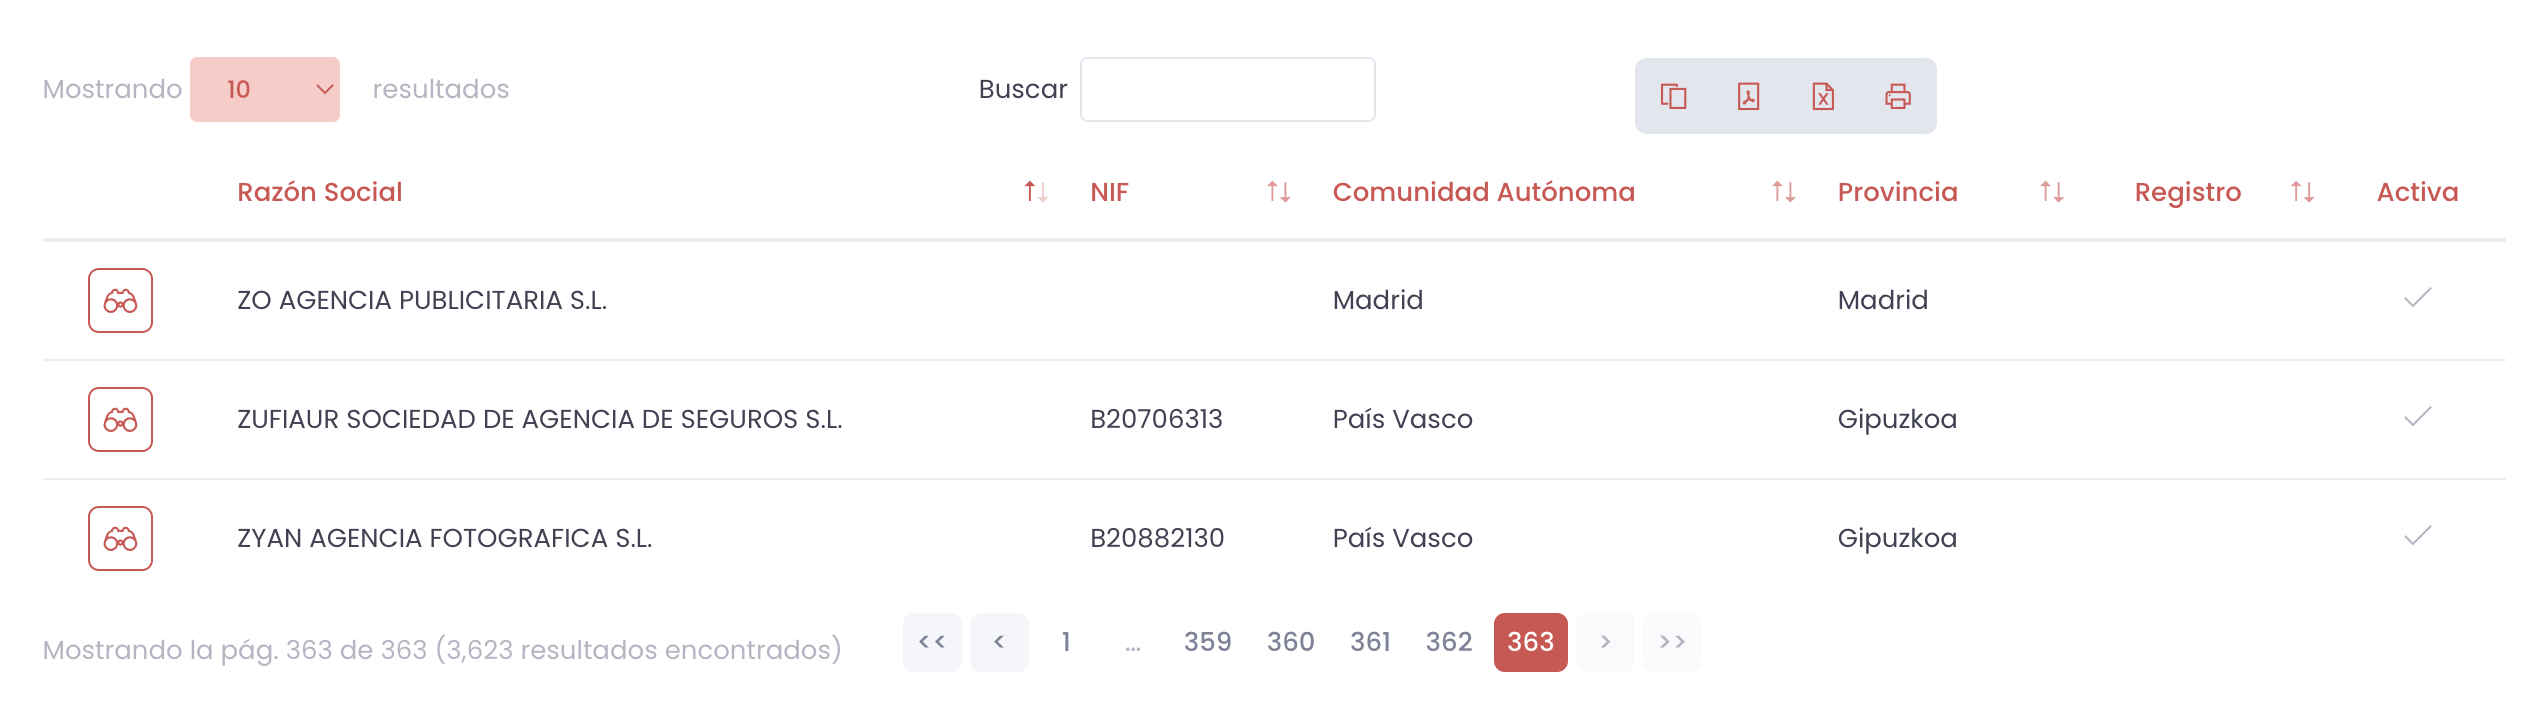View ZYAN AGENCIA FOTOGRAFICA S.L. details
The image size is (2526, 720).
[x=120, y=538]
